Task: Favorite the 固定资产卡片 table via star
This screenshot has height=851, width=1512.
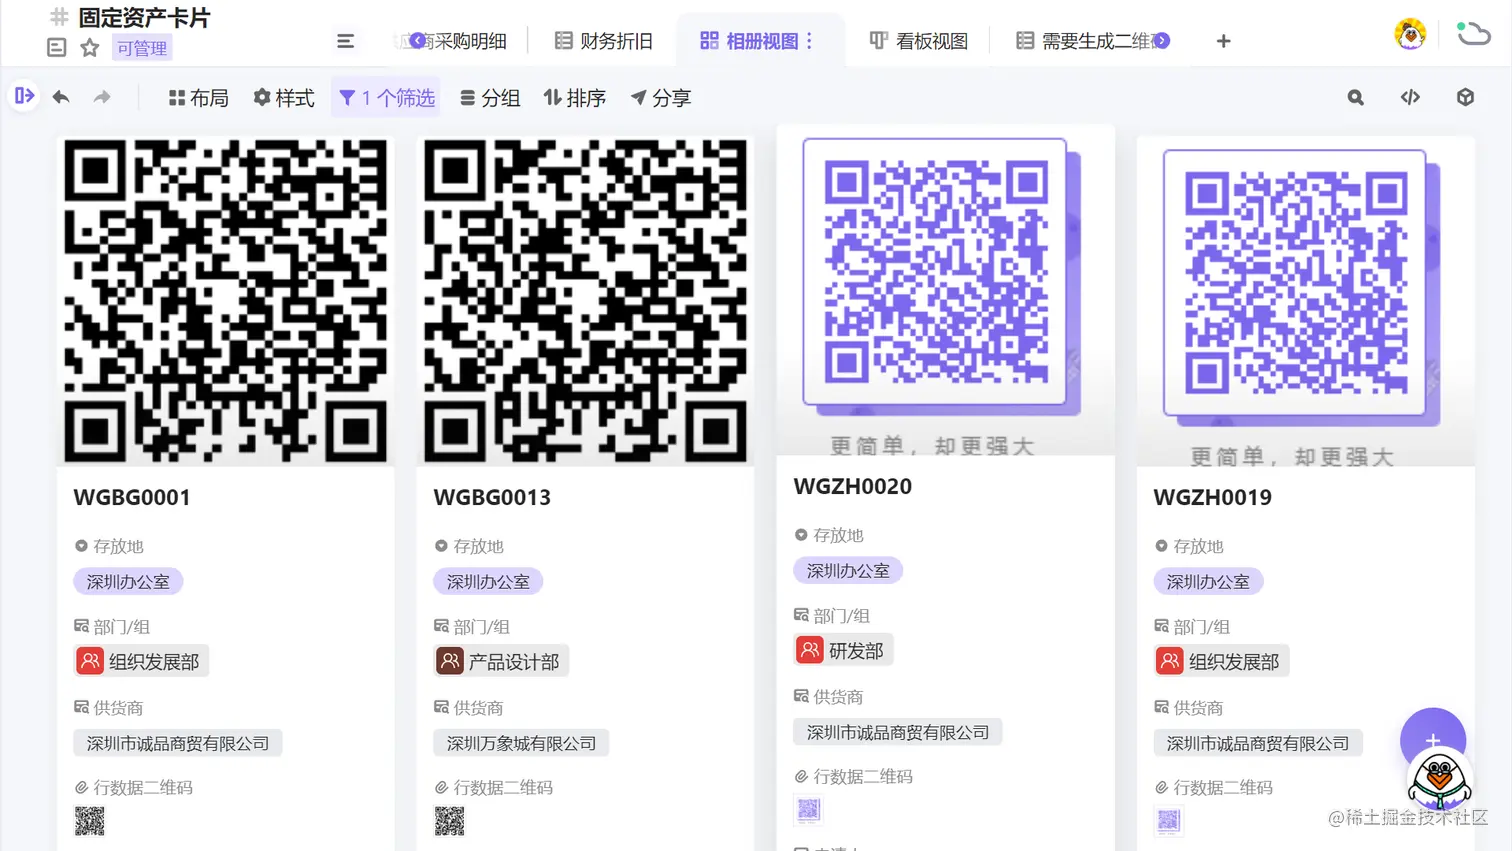Action: 89,46
